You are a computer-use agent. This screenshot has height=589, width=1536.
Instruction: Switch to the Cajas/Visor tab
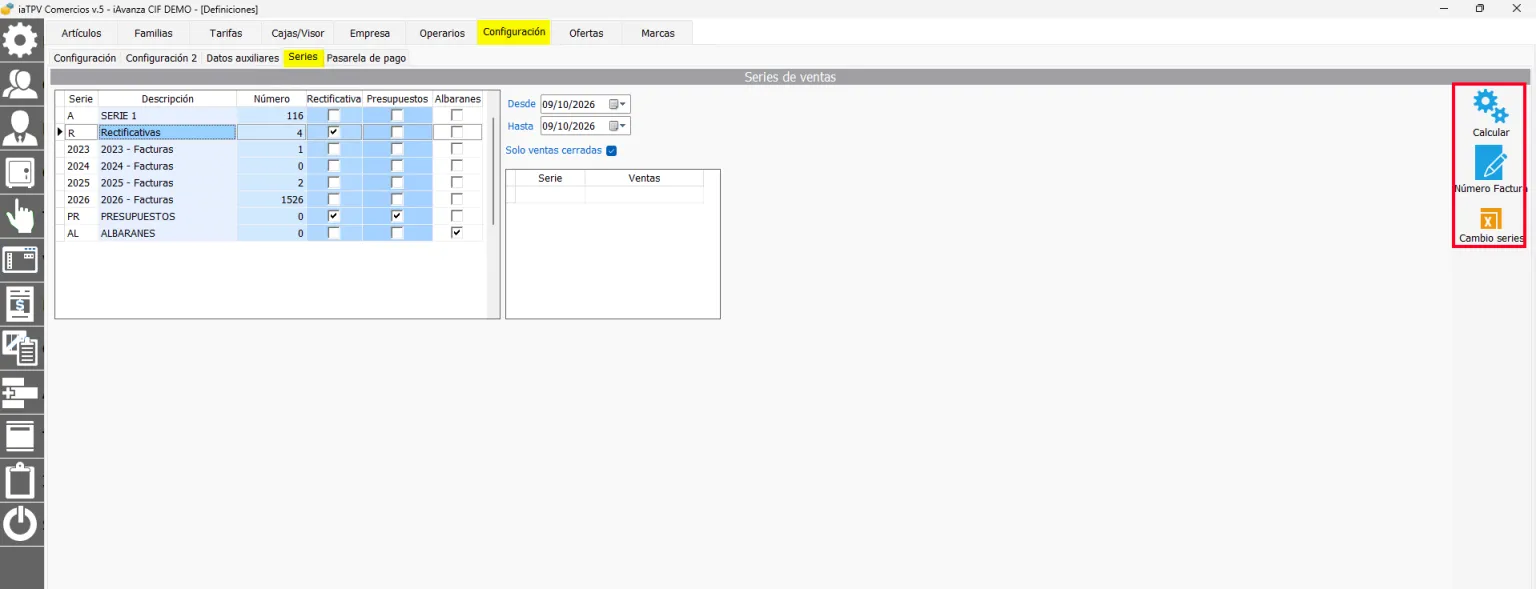(298, 33)
